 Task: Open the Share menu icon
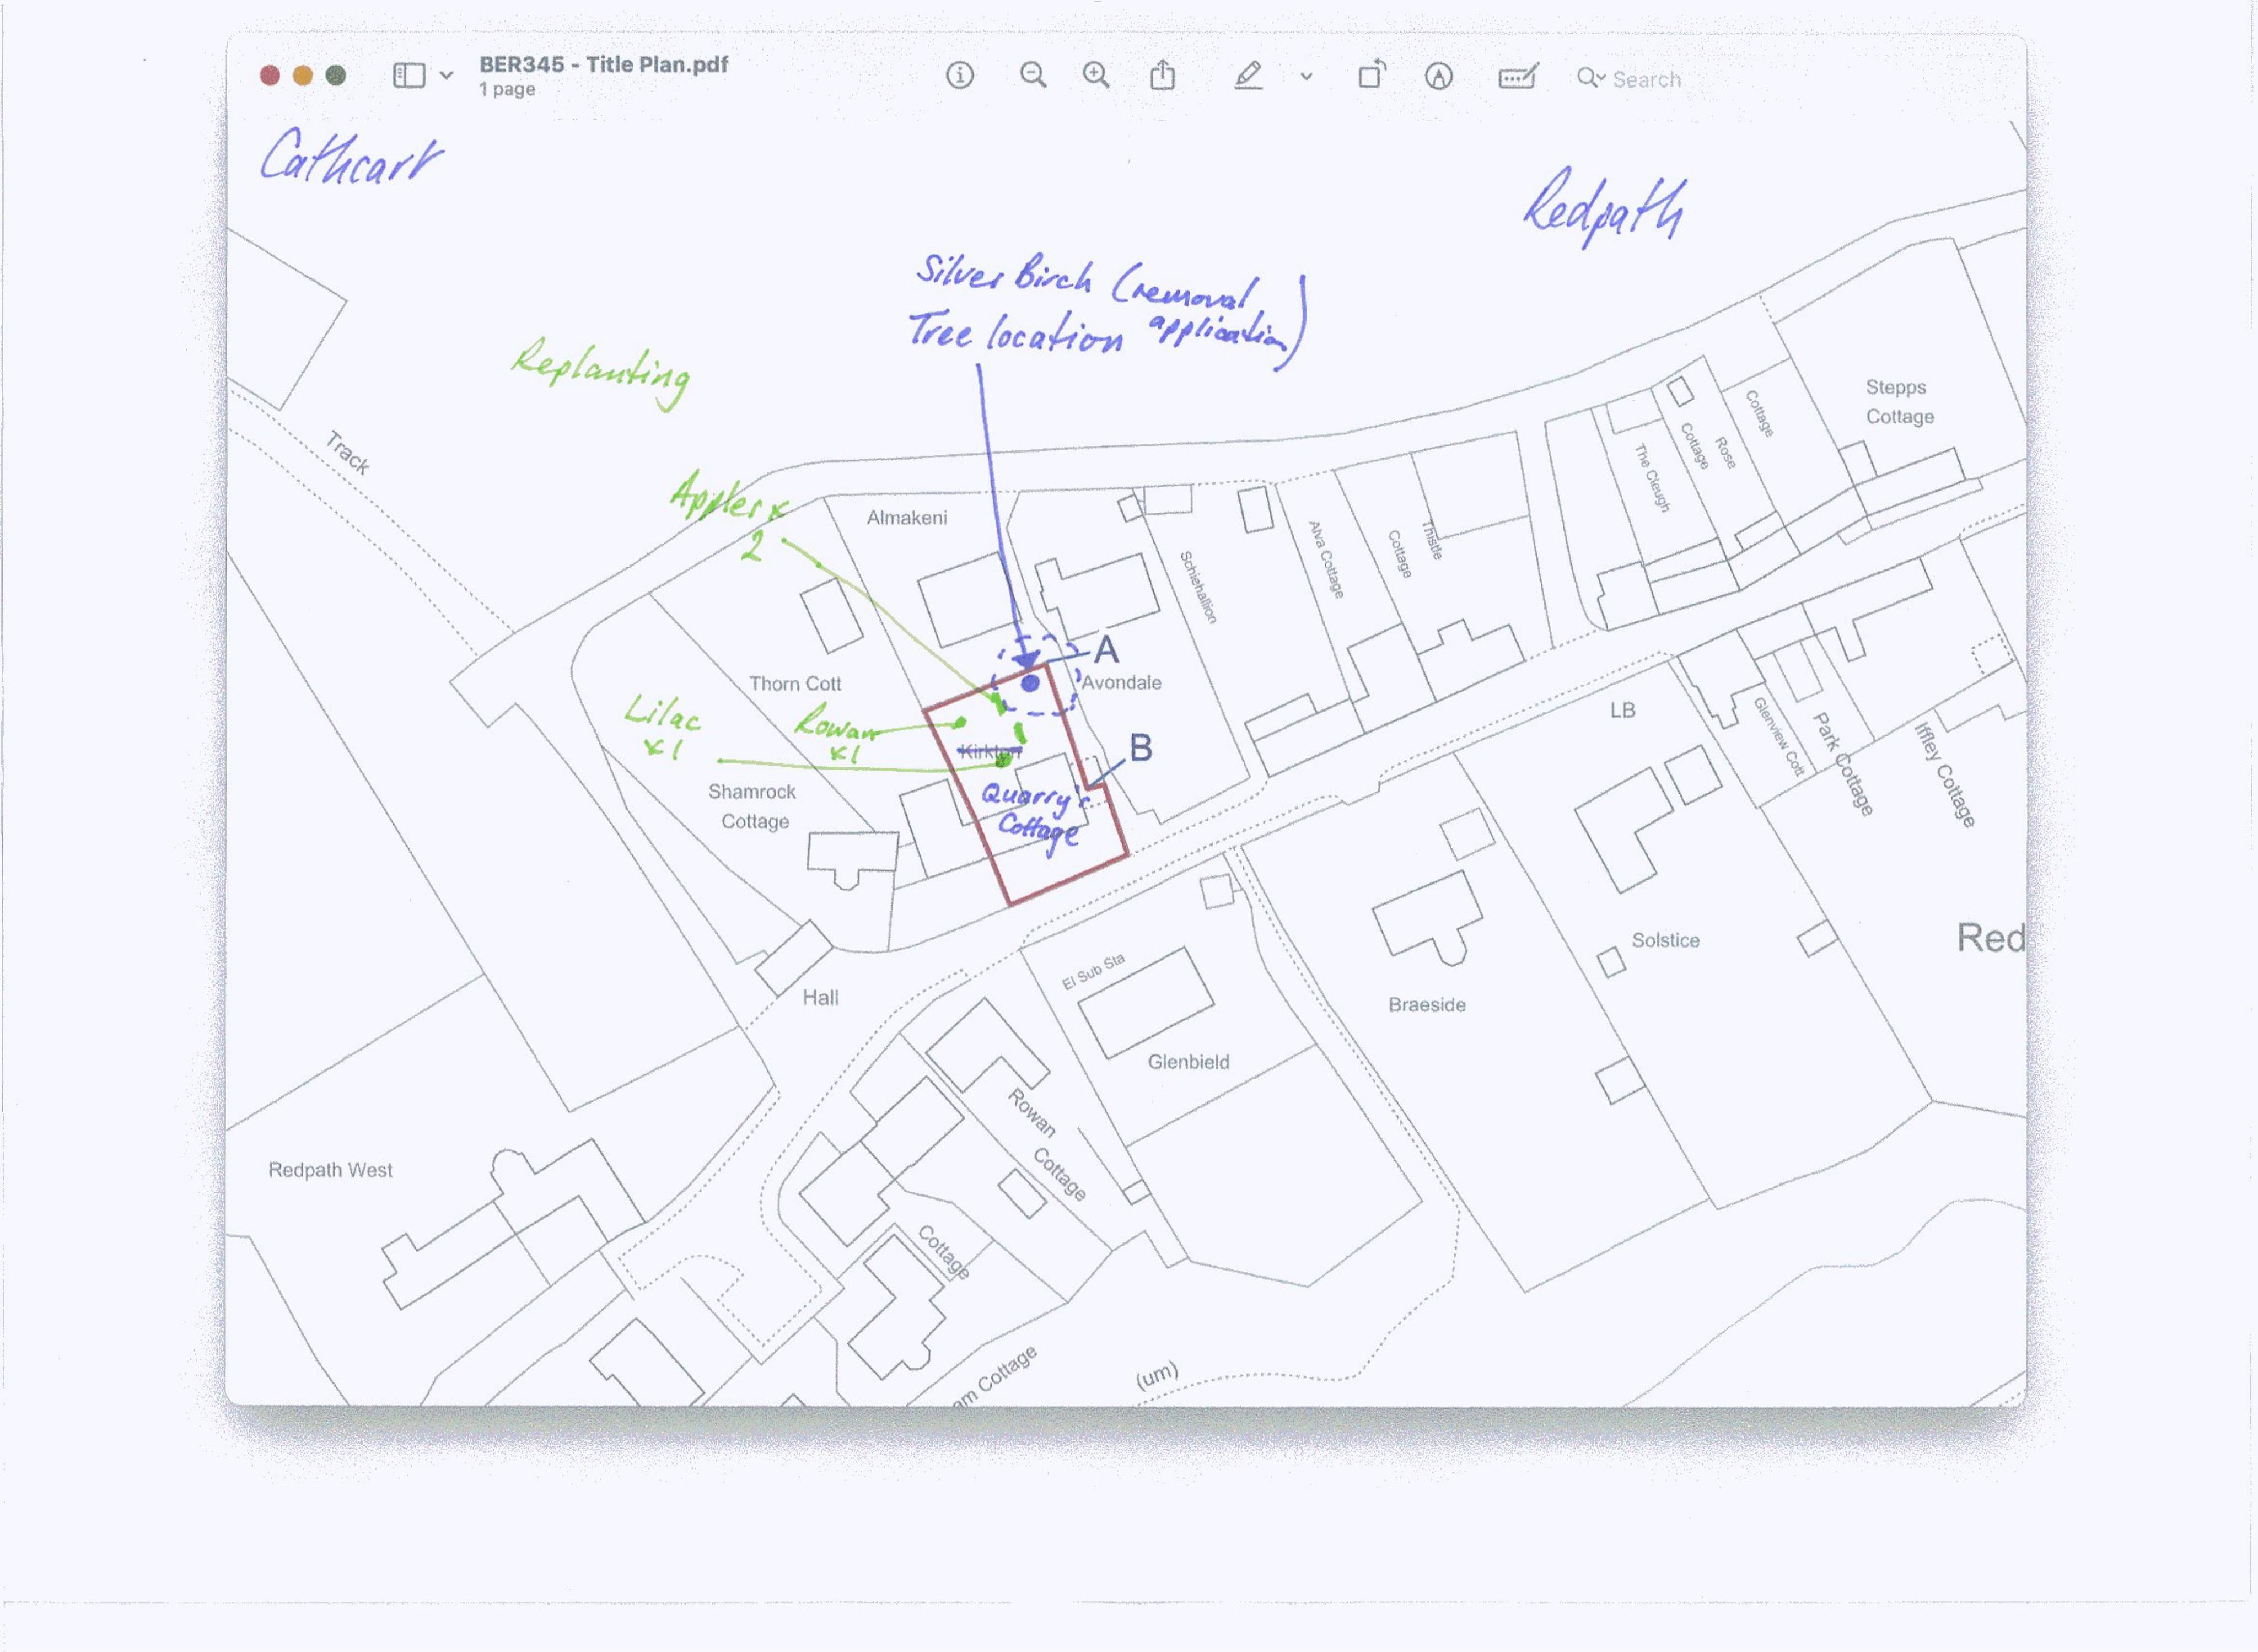point(1162,75)
